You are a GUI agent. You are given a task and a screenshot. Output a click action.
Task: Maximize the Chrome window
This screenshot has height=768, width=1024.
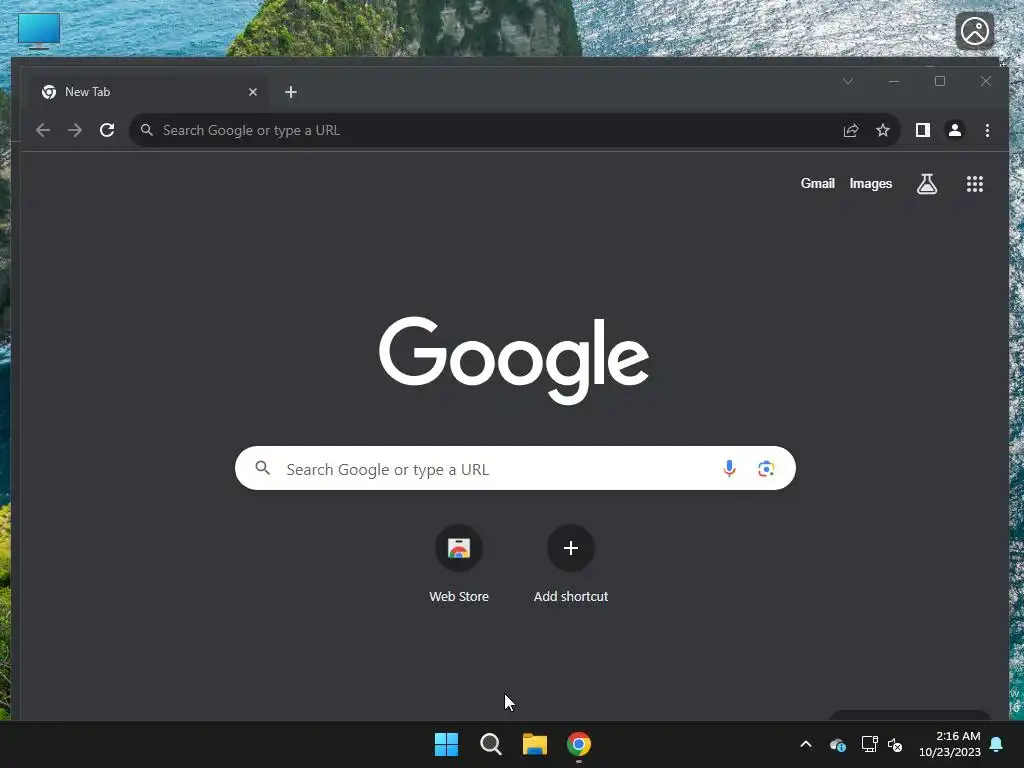tap(940, 81)
